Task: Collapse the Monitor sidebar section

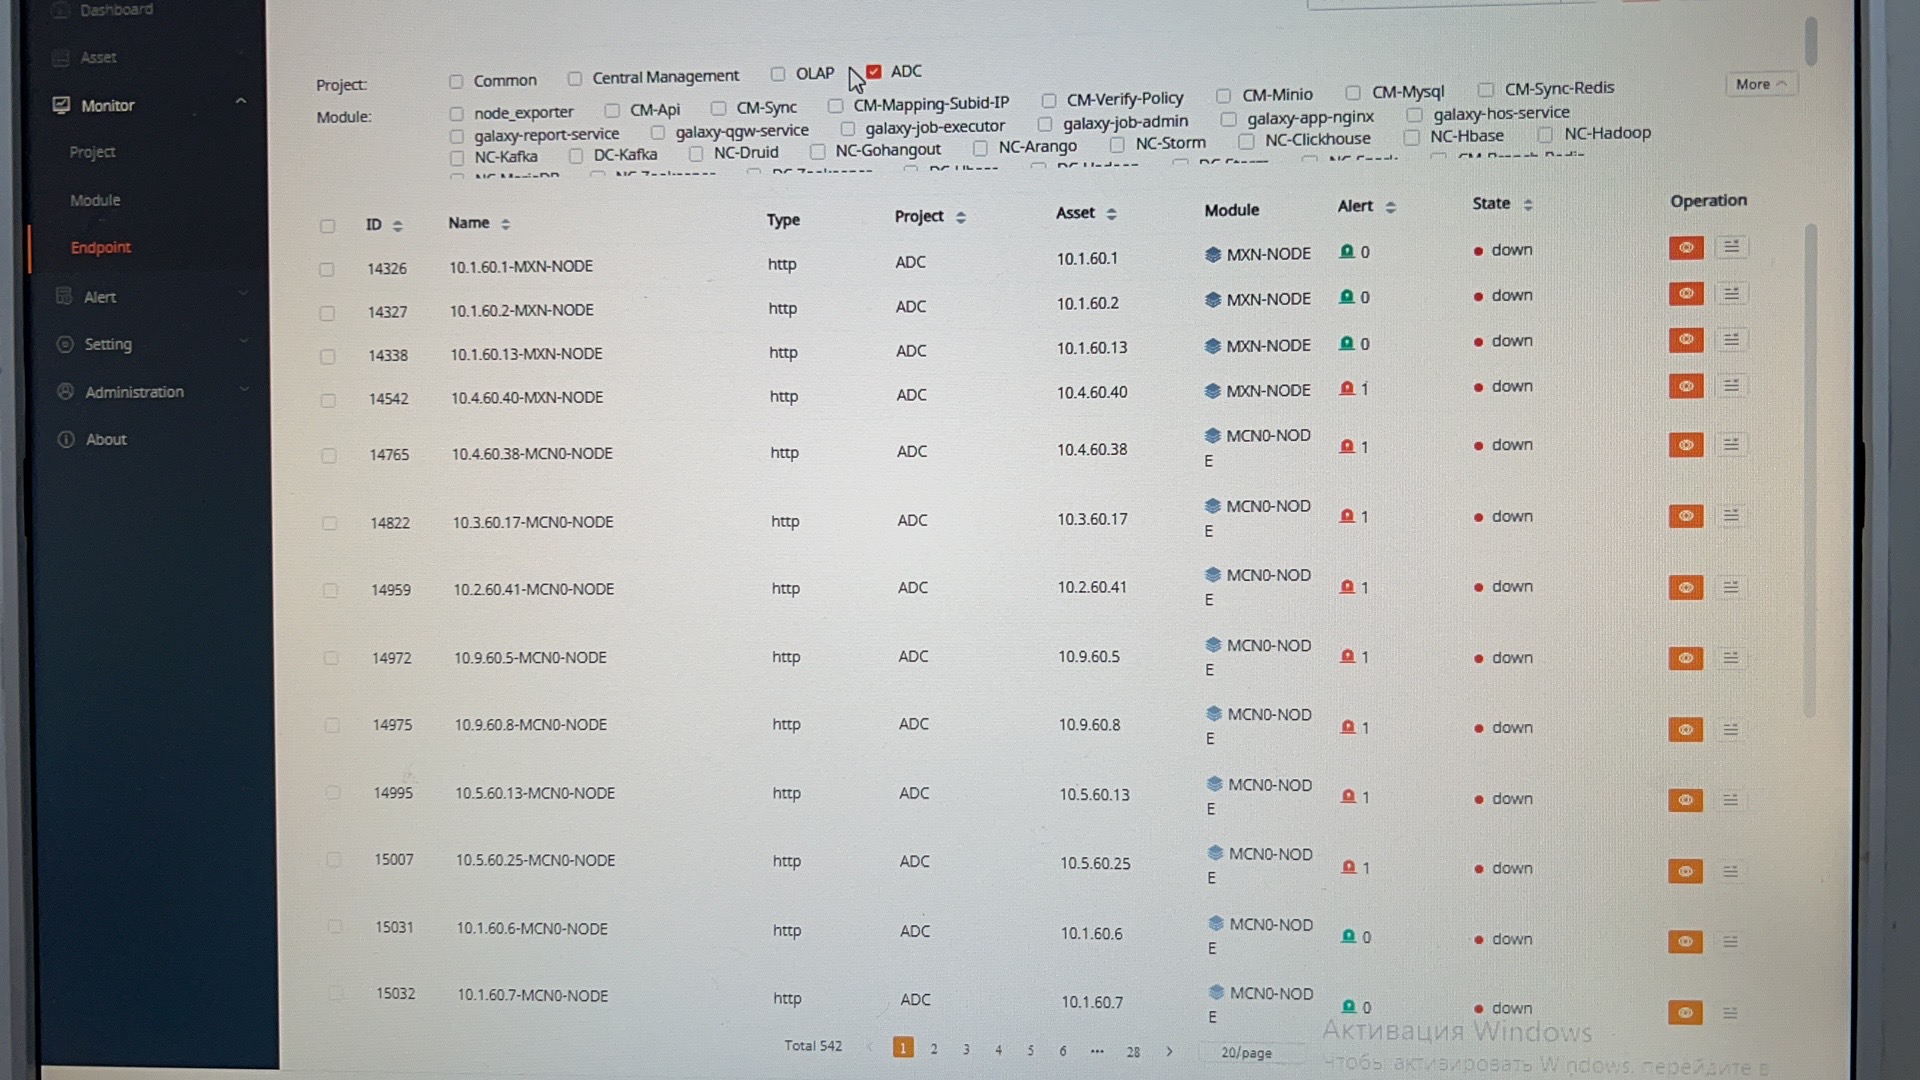Action: [x=241, y=101]
